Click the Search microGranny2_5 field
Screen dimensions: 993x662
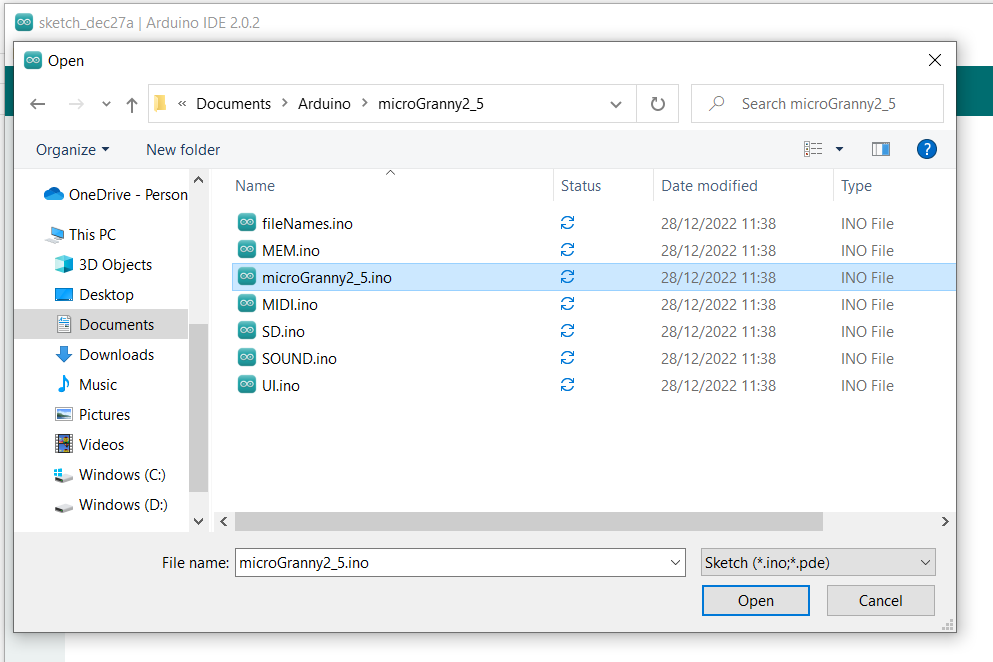817,104
